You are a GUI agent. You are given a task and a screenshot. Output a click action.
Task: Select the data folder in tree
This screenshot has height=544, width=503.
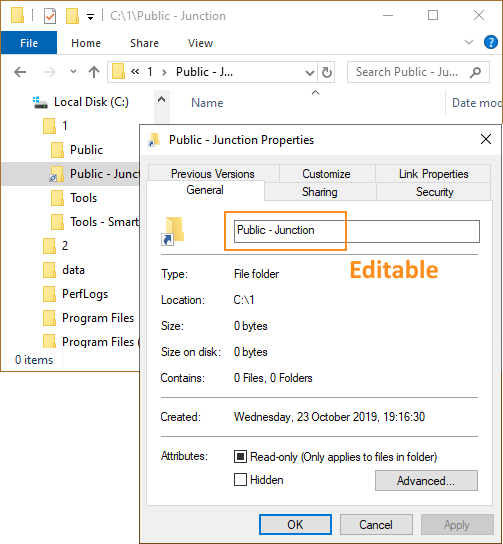coord(73,270)
